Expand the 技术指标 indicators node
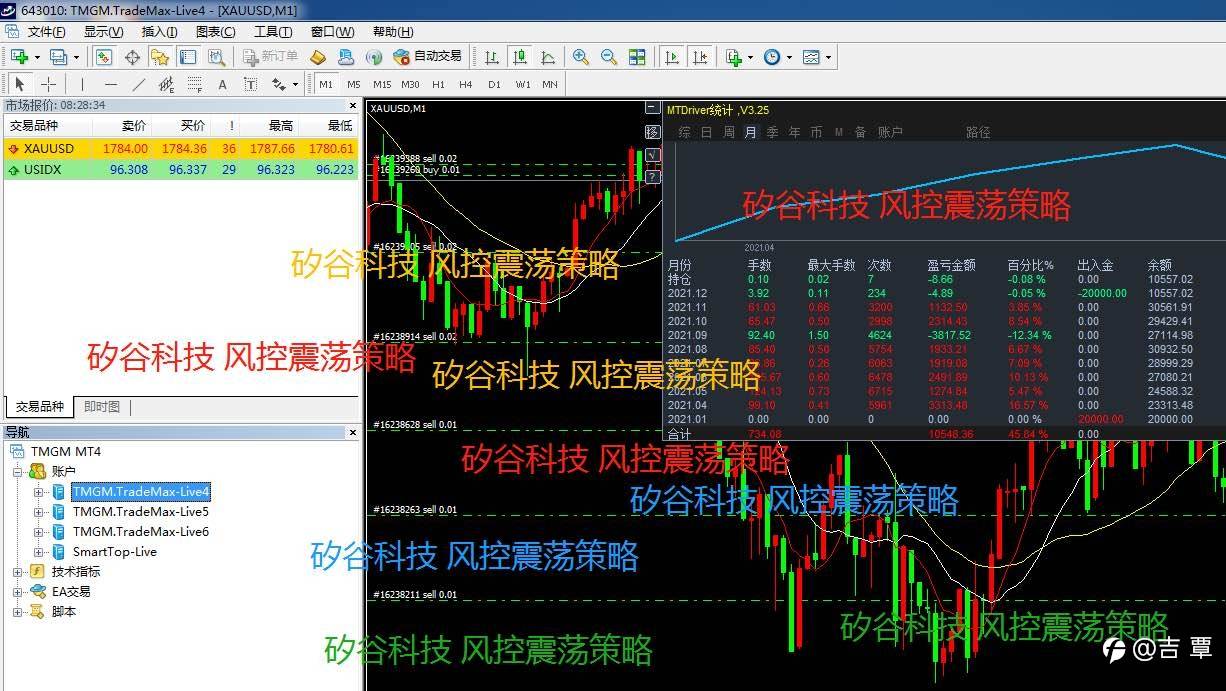The width and height of the screenshot is (1226, 691). click(19, 572)
